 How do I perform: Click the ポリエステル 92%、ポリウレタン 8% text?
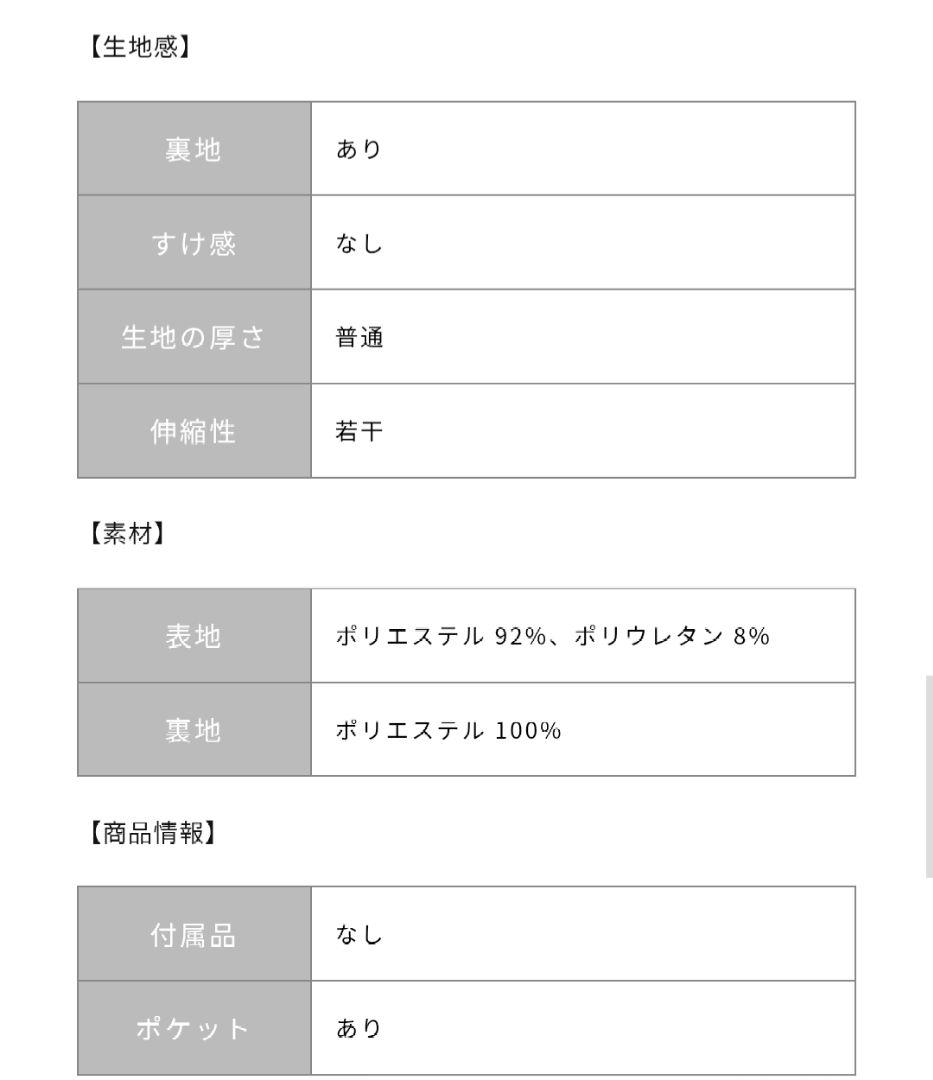[551, 636]
